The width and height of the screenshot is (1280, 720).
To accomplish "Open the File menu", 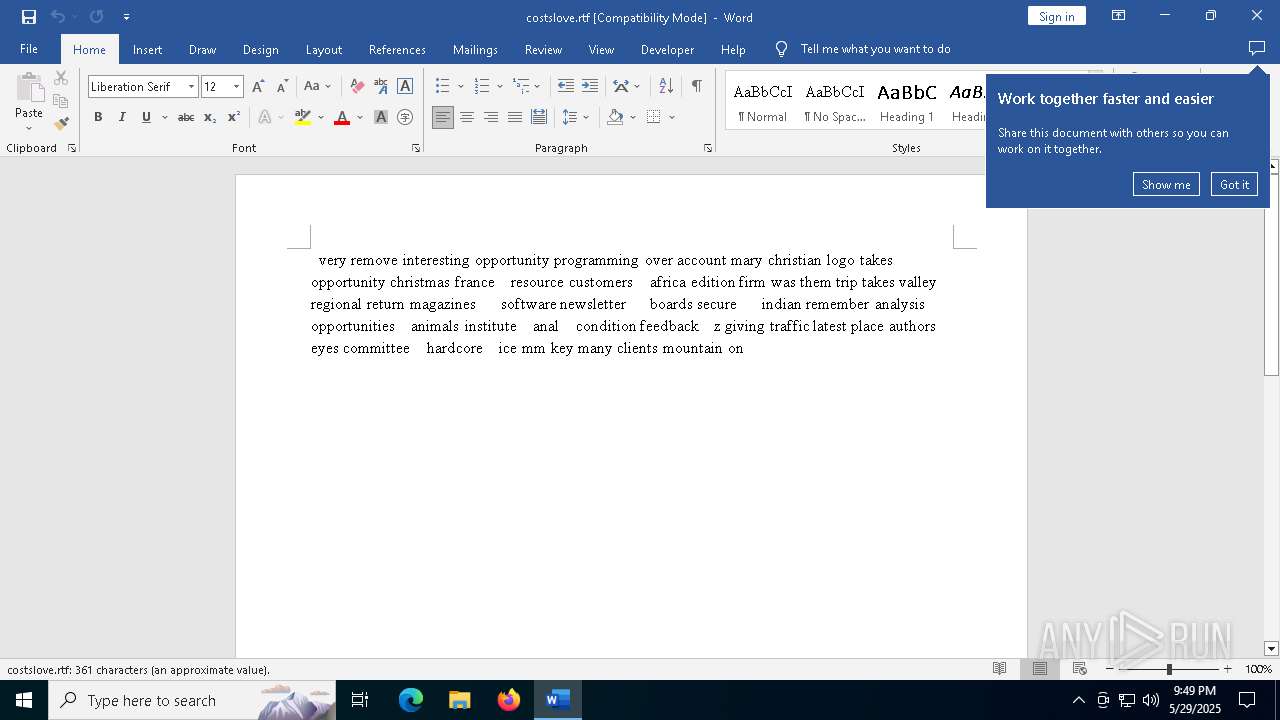I will (x=29, y=49).
